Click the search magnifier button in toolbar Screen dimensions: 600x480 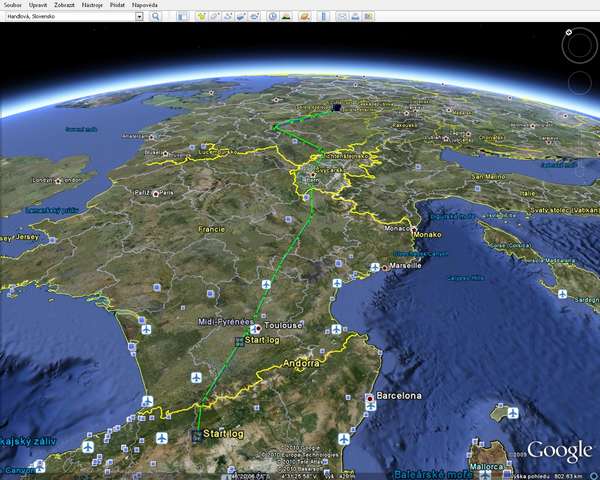click(155, 16)
